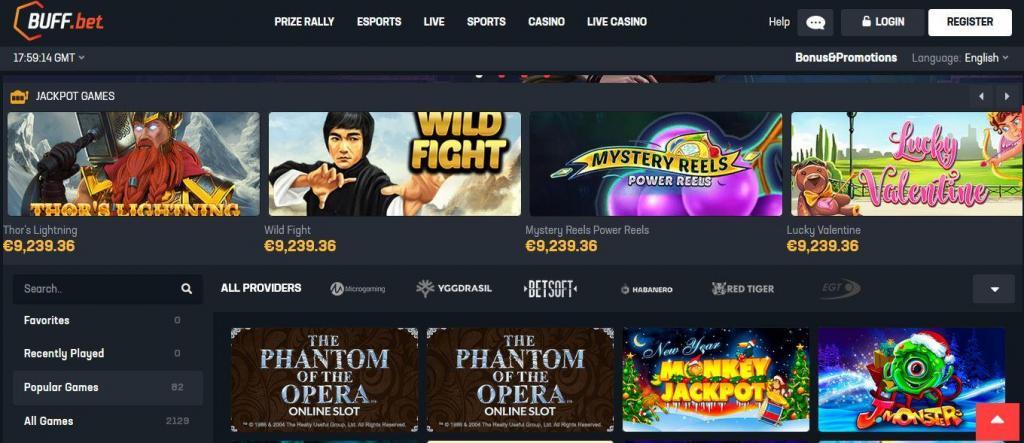Filter by Betsoft provider logo
1024x443 pixels.
pyautogui.click(x=551, y=289)
